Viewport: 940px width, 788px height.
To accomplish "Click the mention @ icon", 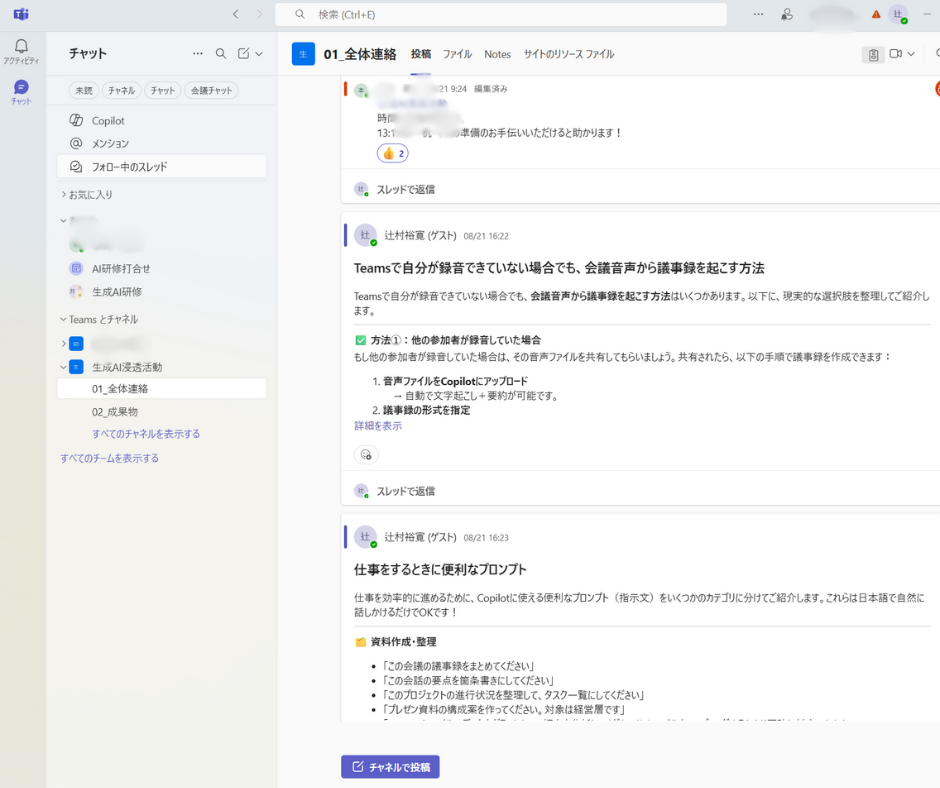I will click(x=76, y=143).
